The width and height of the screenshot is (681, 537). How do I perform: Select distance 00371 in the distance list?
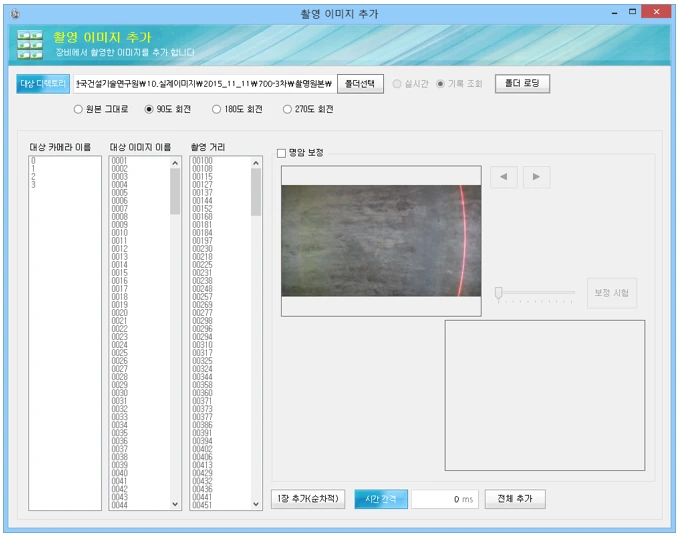click(221, 401)
